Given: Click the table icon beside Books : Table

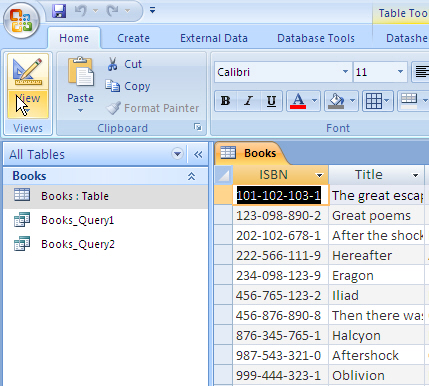Looking at the screenshot, I should (22, 195).
